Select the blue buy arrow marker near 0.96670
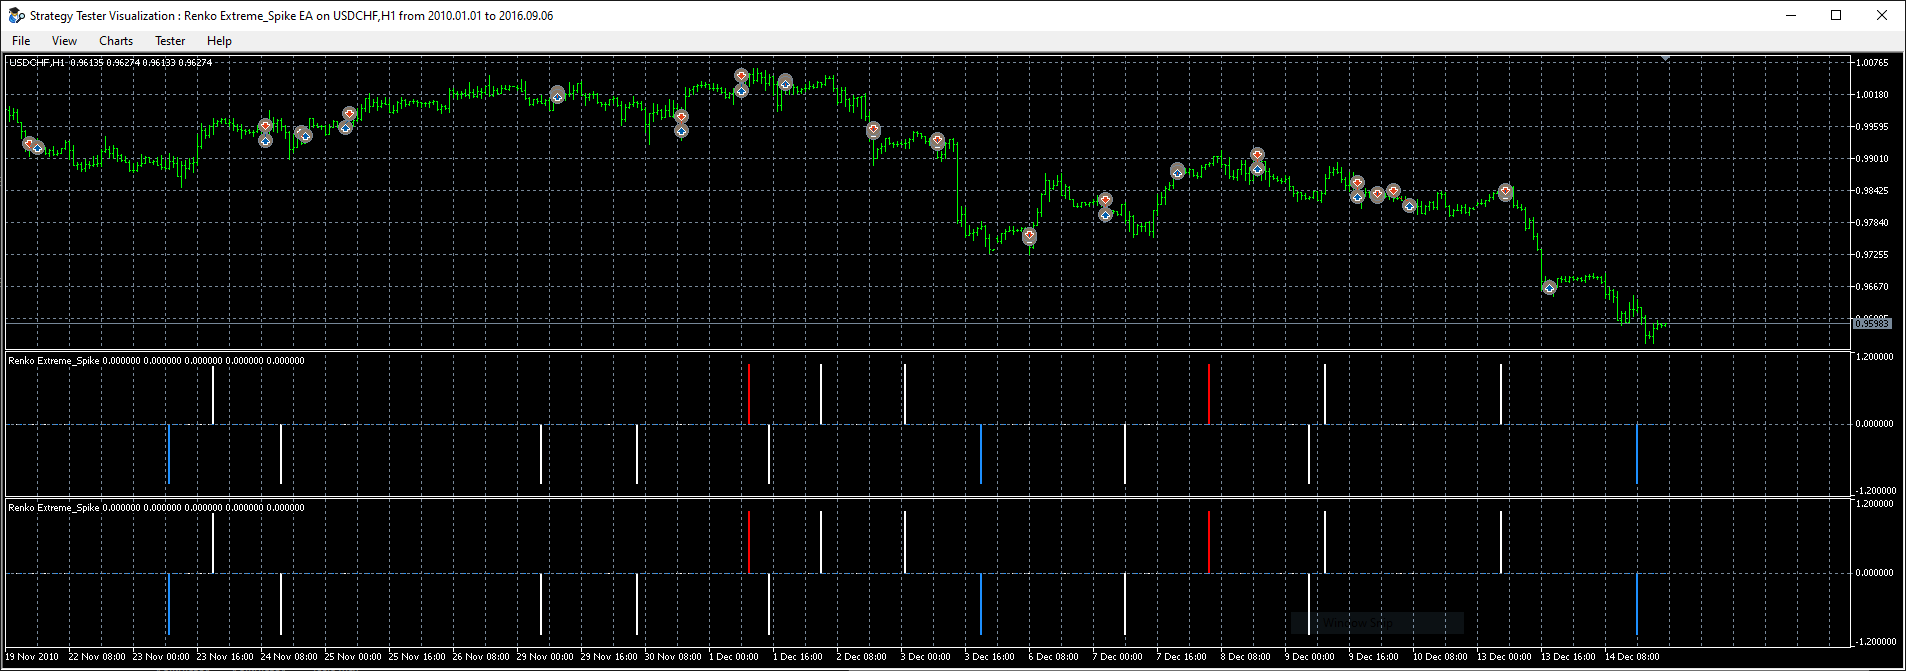Screen dimensions: 1906x671 click(1549, 288)
